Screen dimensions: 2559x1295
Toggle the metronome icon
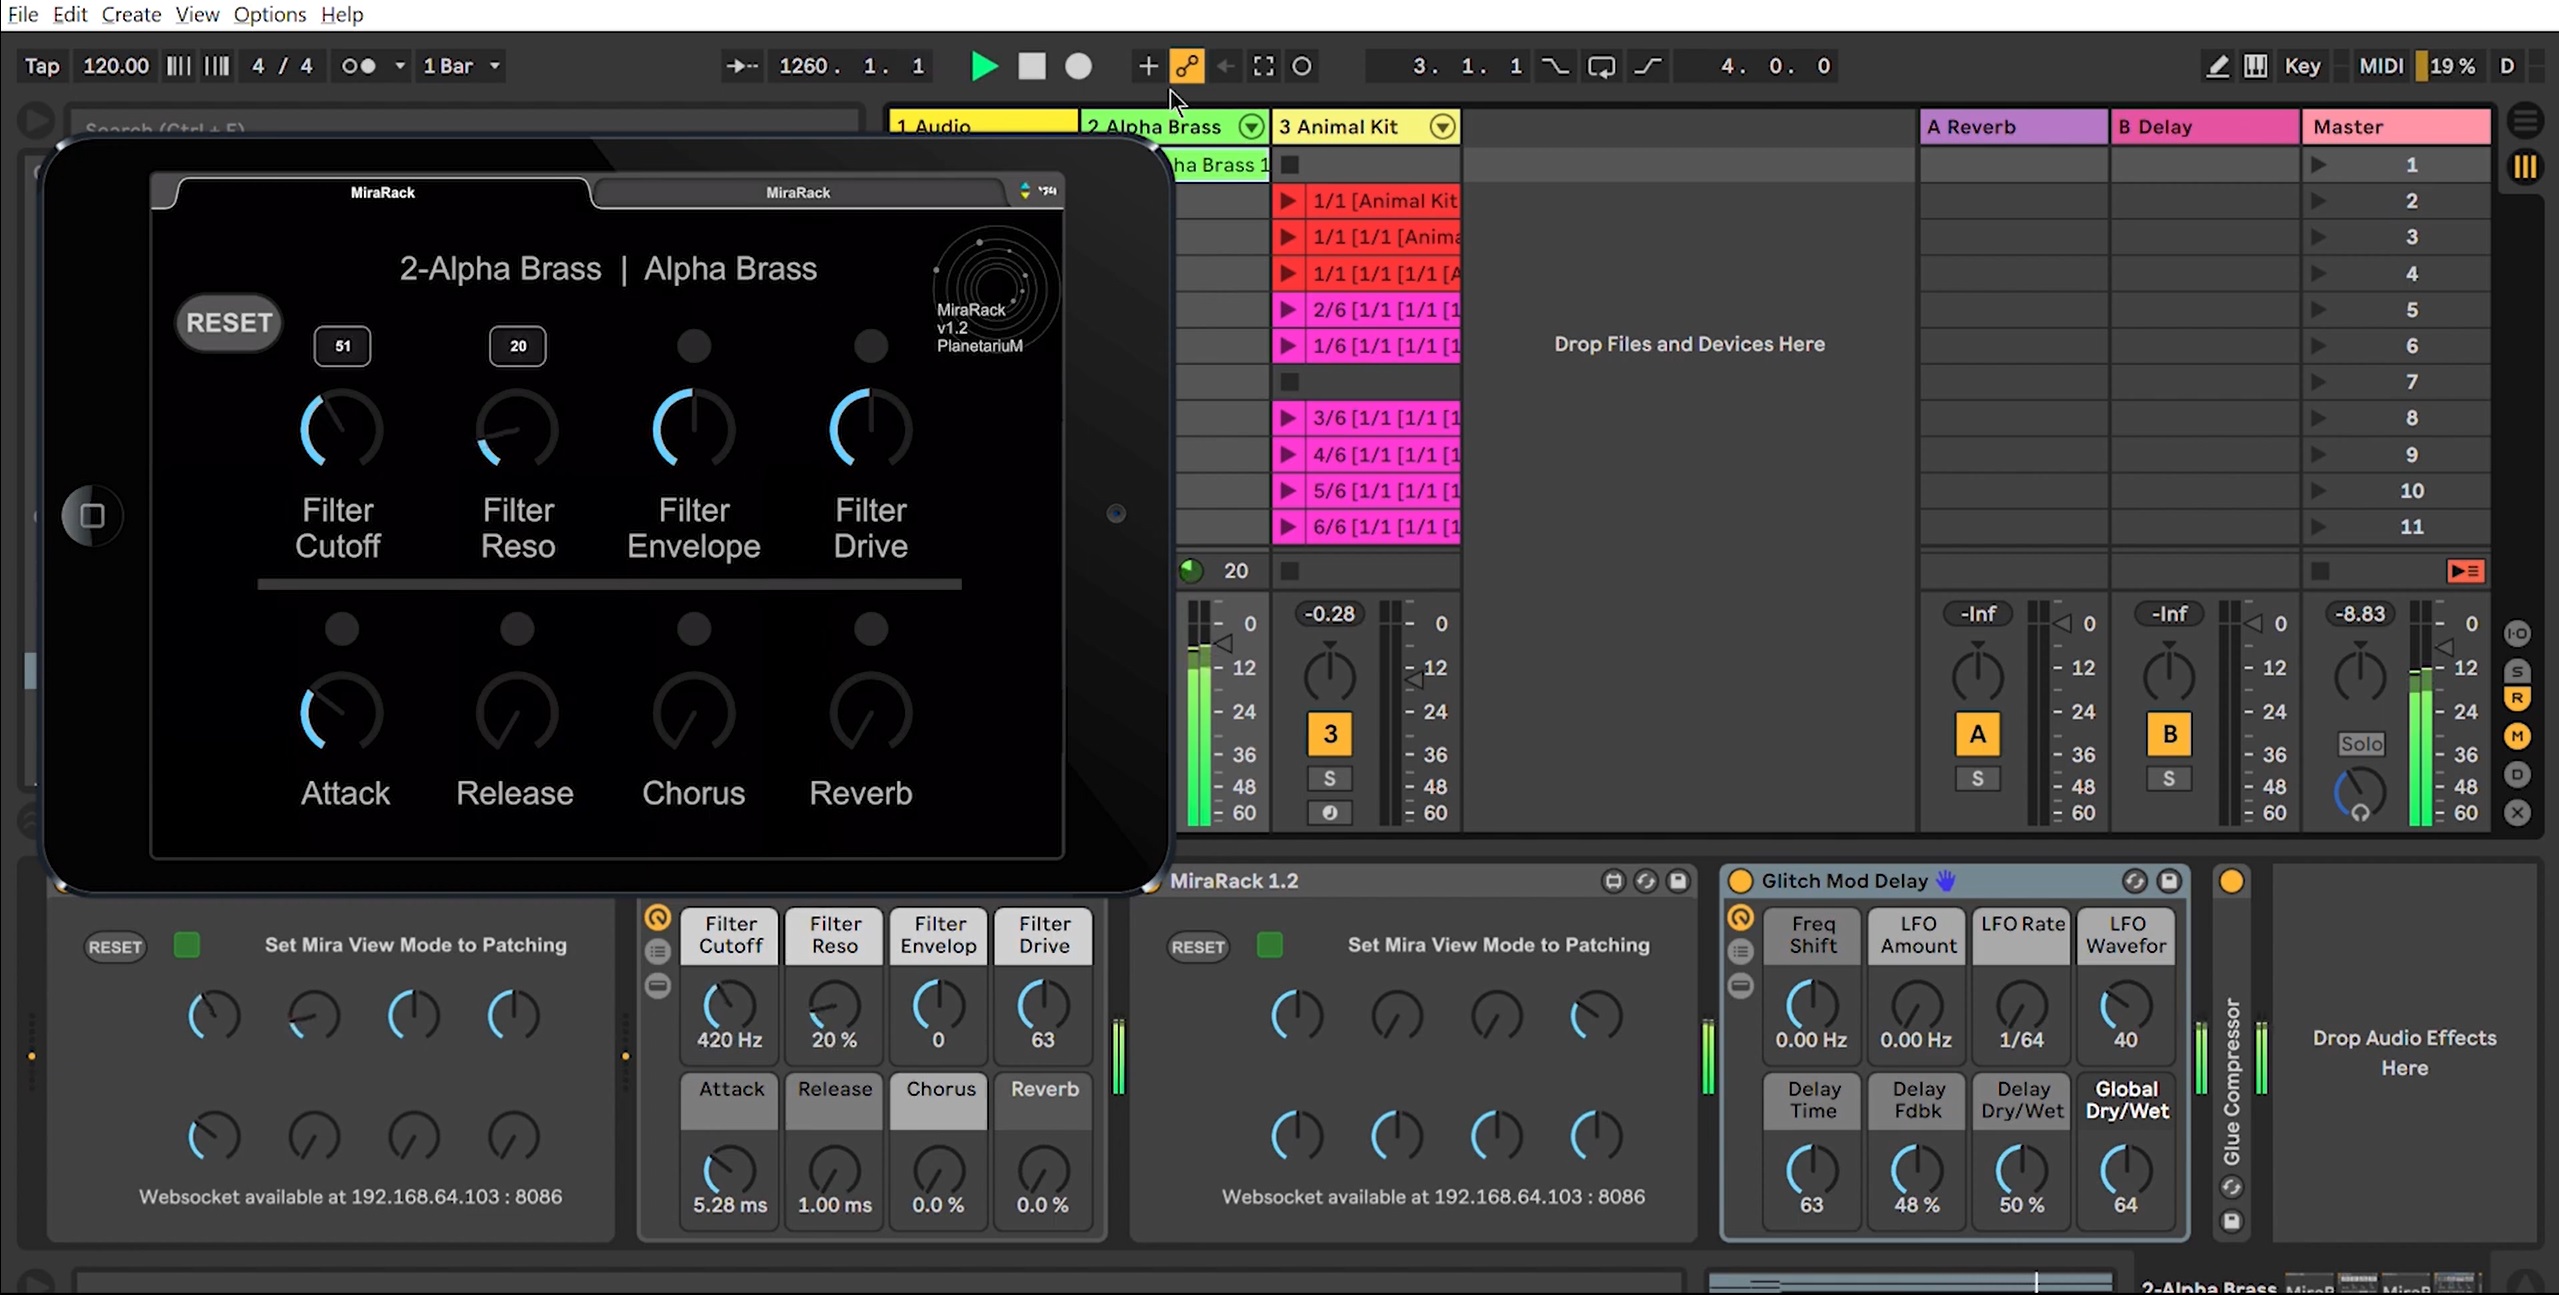[358, 66]
